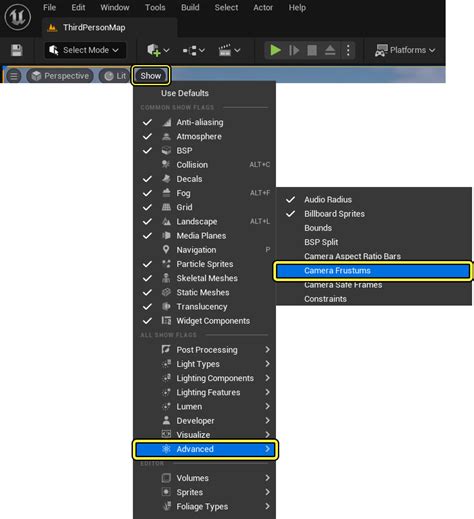Expand Visualize submenu
Image resolution: width=474 pixels, height=519 pixels.
click(204, 435)
